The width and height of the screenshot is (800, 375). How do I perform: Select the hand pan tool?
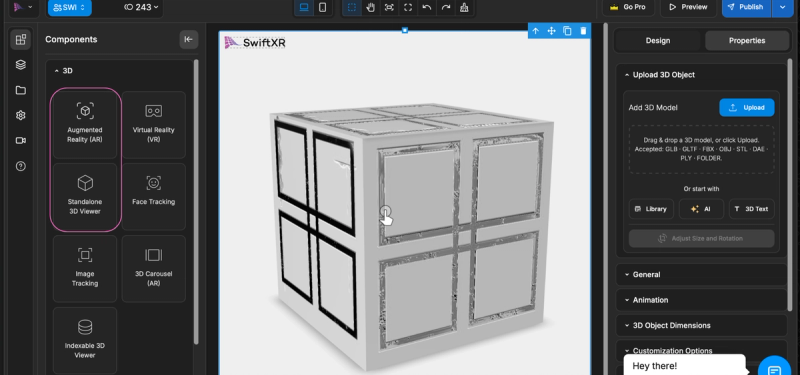tap(371, 7)
